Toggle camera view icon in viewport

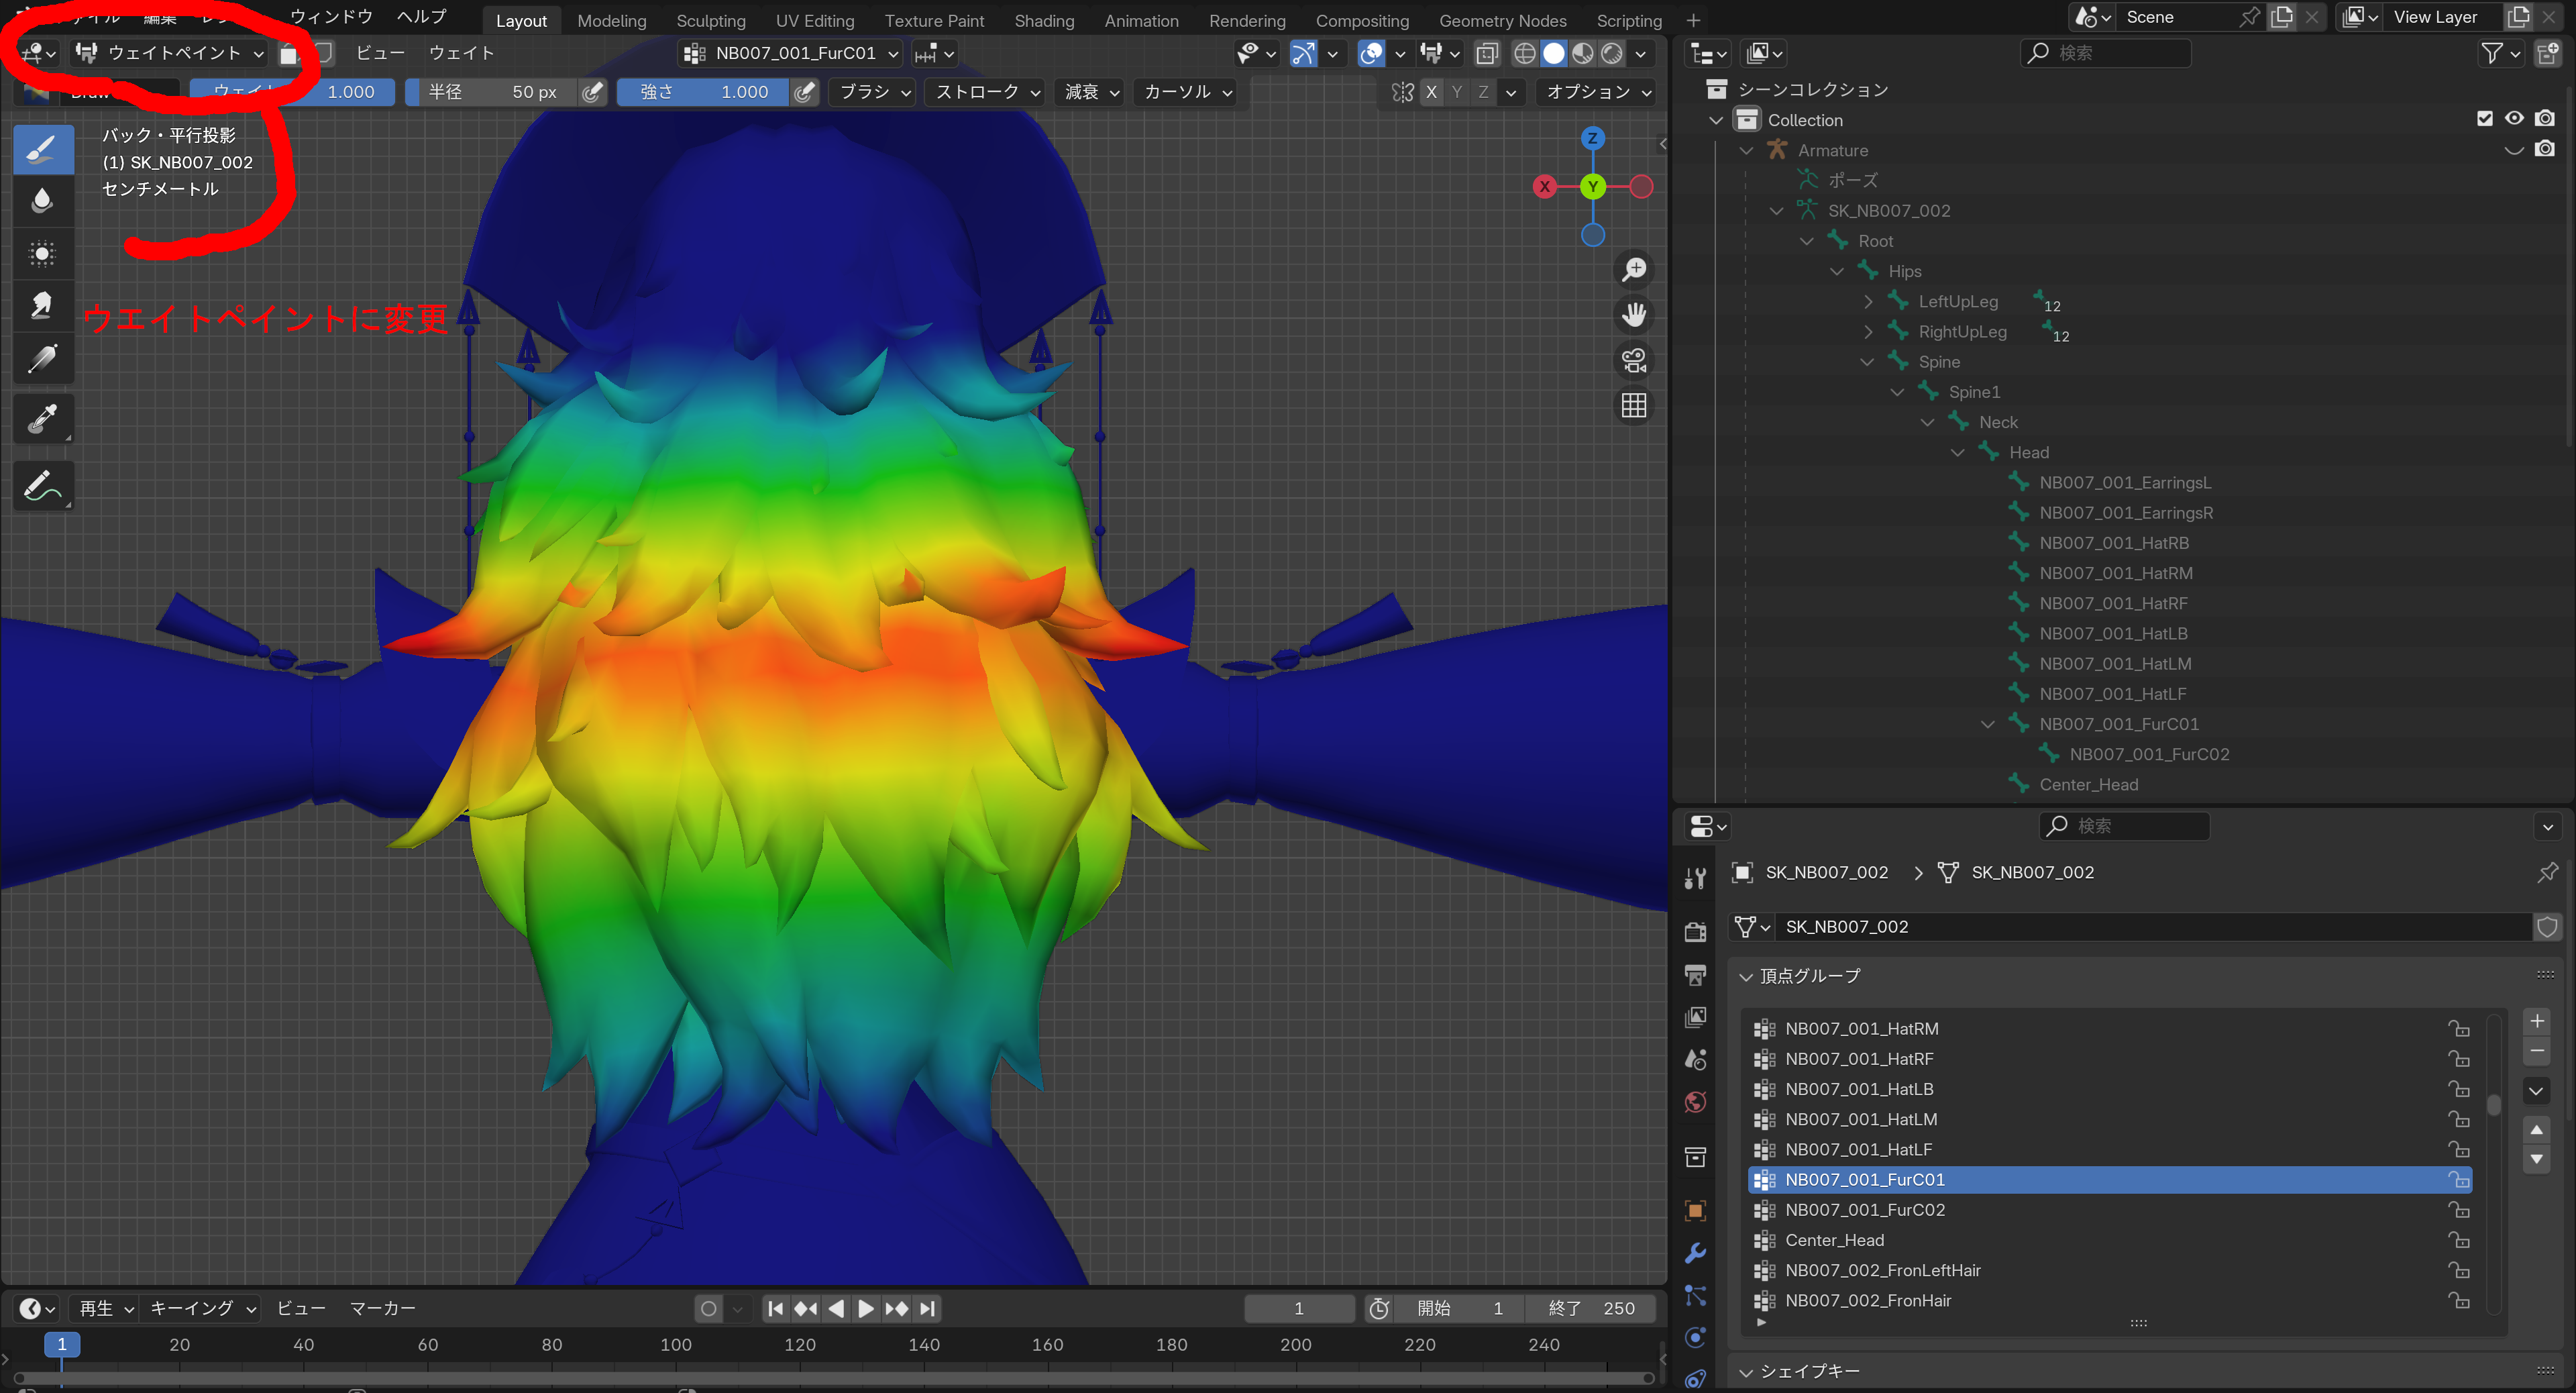click(1634, 360)
